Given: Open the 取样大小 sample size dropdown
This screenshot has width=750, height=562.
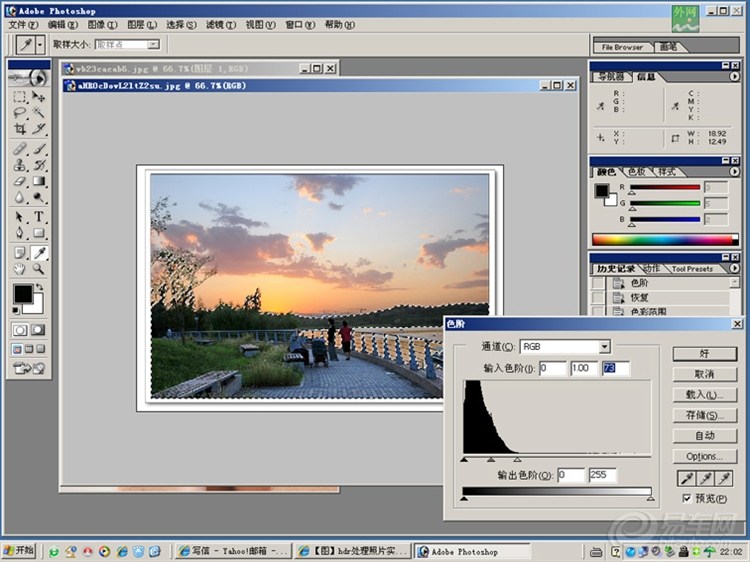Looking at the screenshot, I should (x=153, y=44).
